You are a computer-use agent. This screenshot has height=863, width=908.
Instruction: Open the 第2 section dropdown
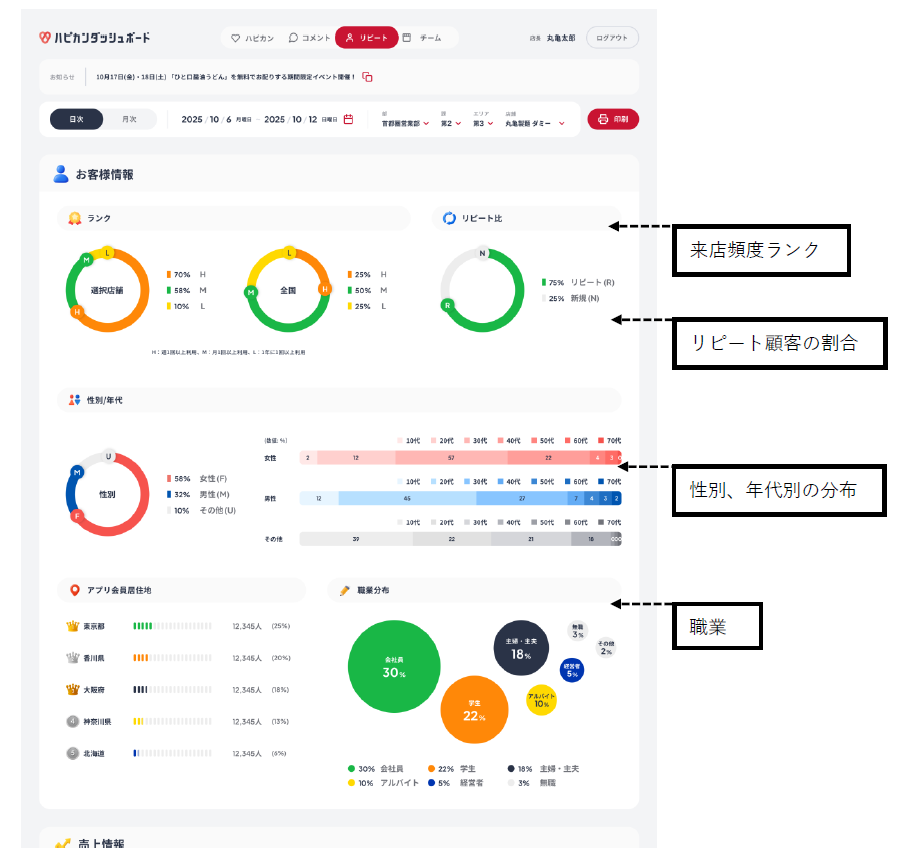tap(451, 124)
